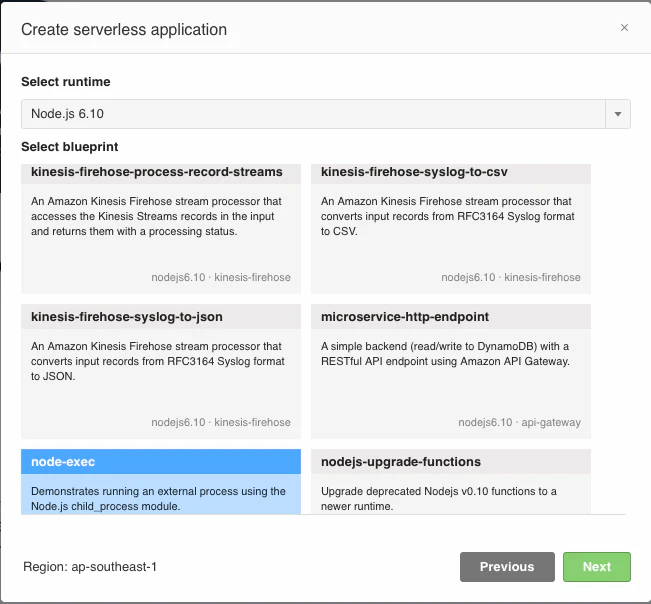Select the nodejs-upgrade-functions blueprint
This screenshot has height=604, width=651.
[x=450, y=482]
